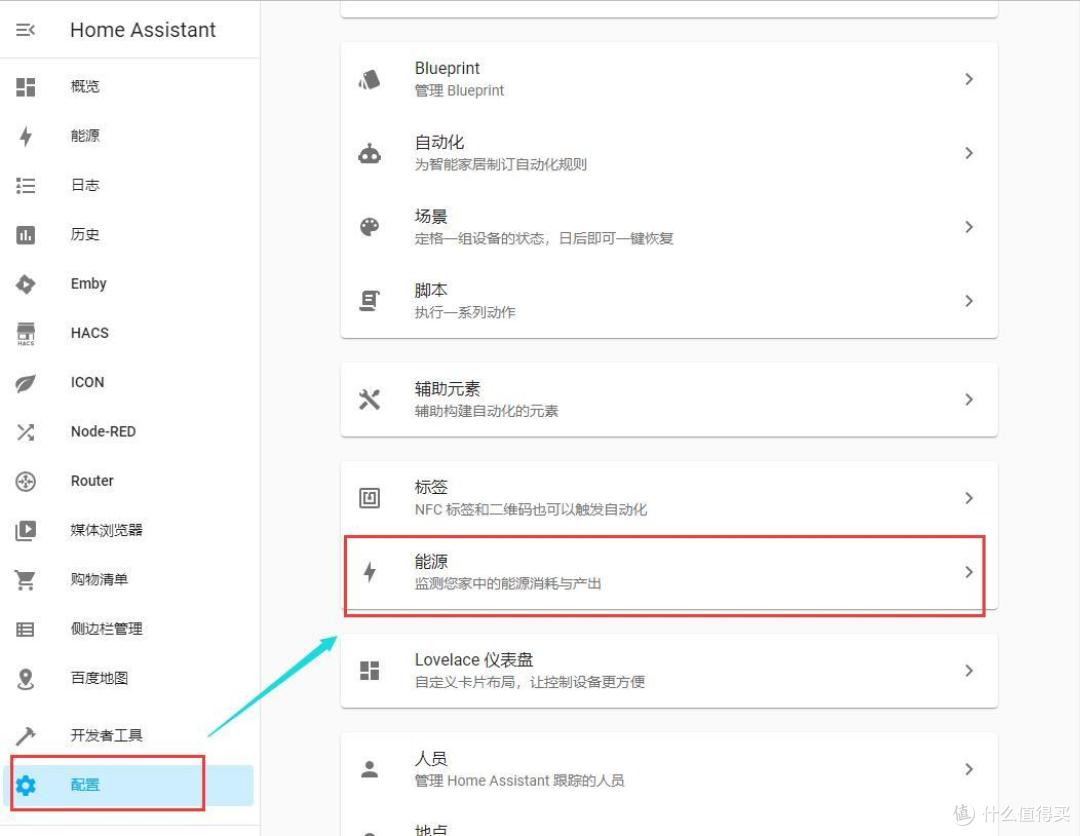Click the ICON leaf icon in sidebar
Image resolution: width=1080 pixels, height=836 pixels.
click(x=25, y=383)
